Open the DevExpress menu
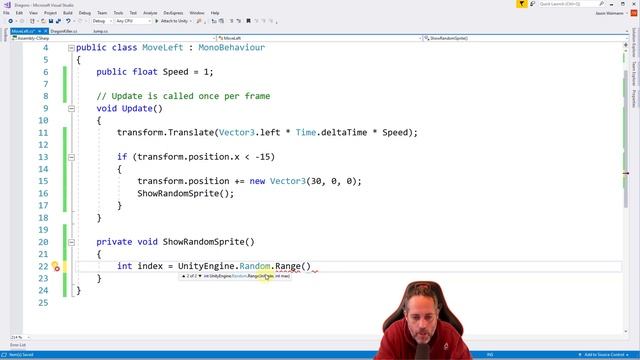The height and width of the screenshot is (360, 640). [173, 13]
